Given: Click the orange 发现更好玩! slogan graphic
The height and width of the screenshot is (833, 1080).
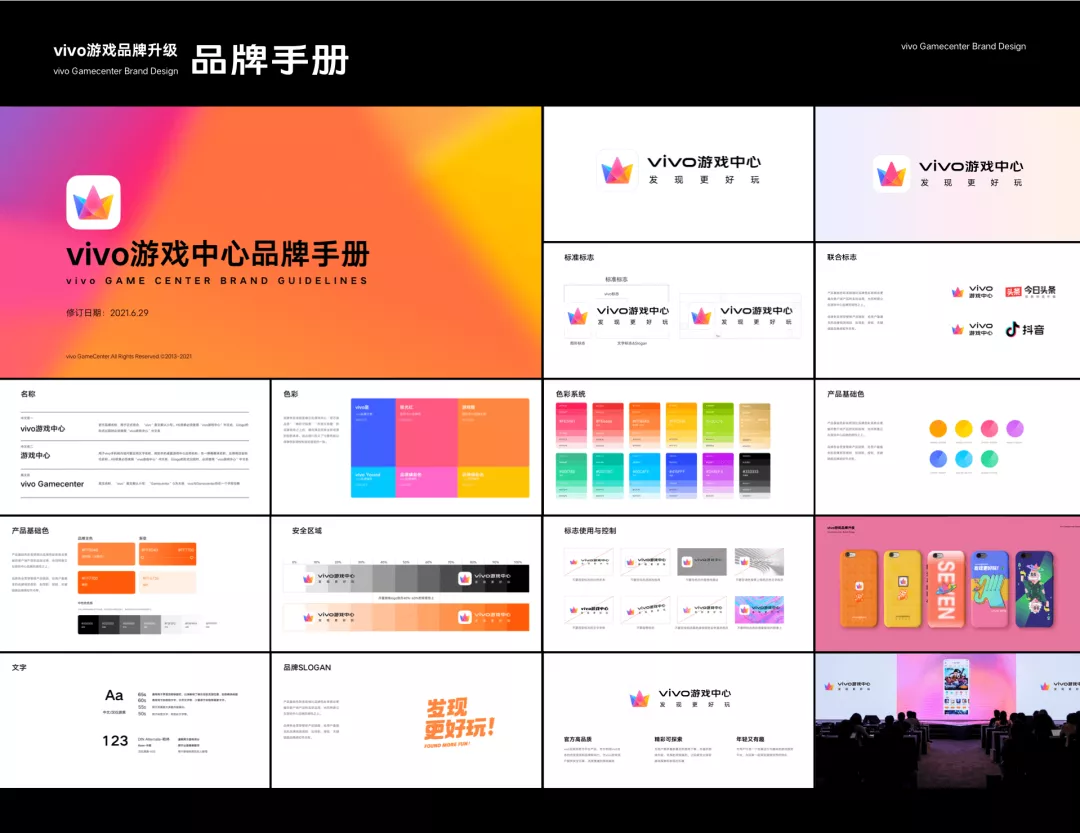Looking at the screenshot, I should (x=459, y=723).
